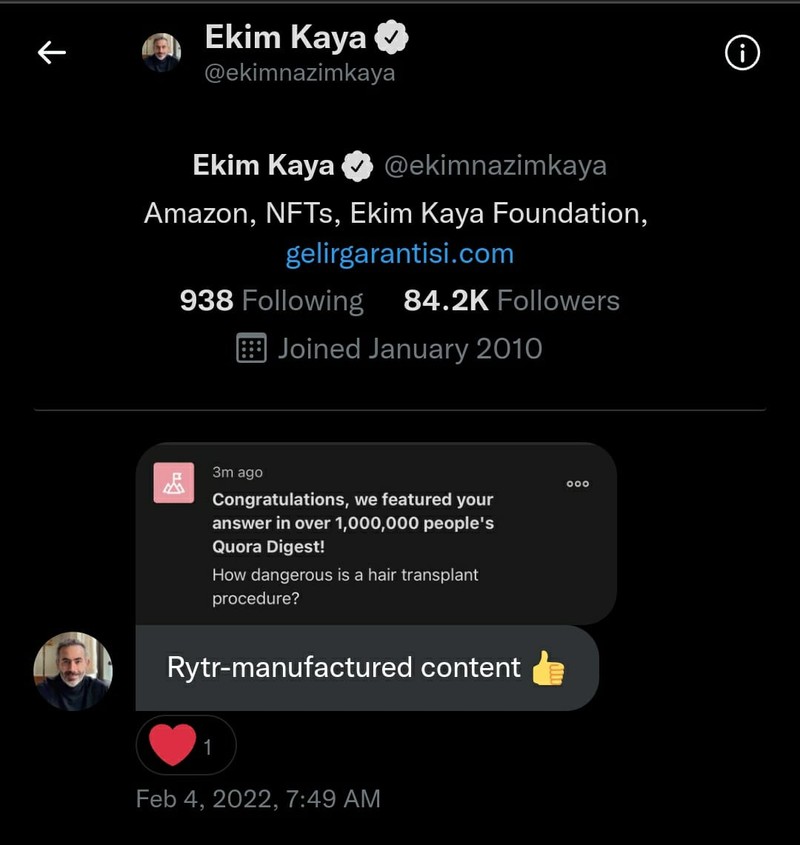Click the @ekimnazimkaya handle in profile summary

(x=495, y=166)
